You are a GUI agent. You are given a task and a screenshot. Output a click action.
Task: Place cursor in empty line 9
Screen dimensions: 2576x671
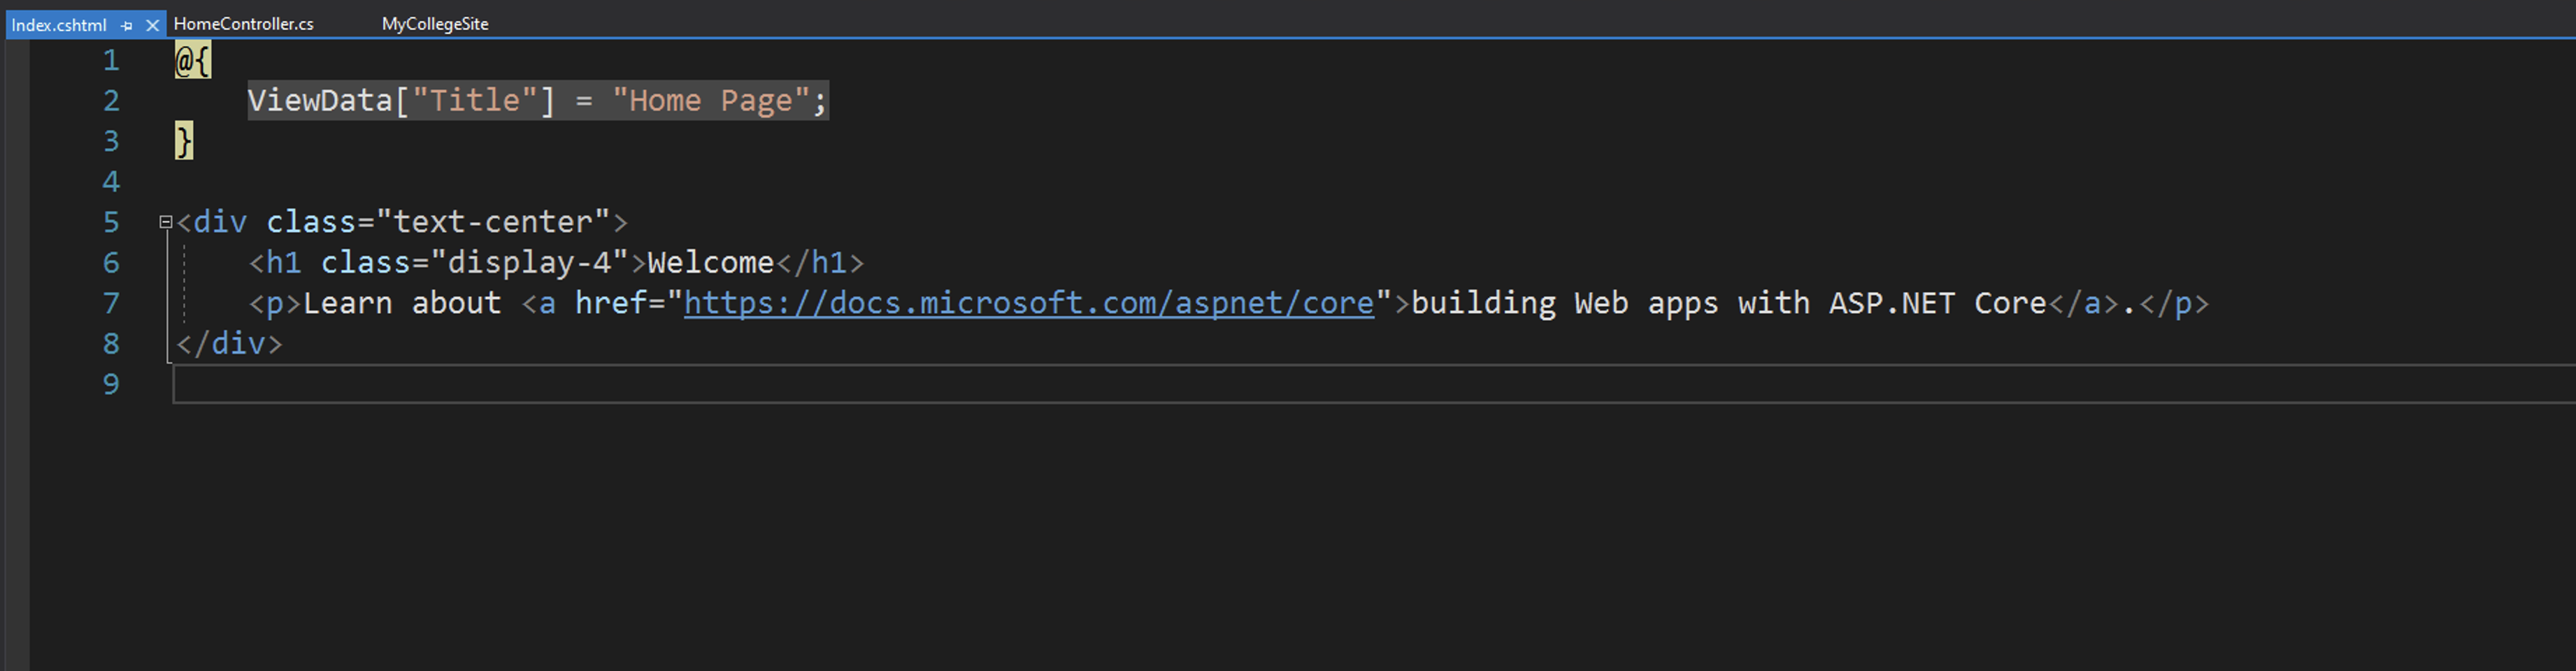[800, 384]
